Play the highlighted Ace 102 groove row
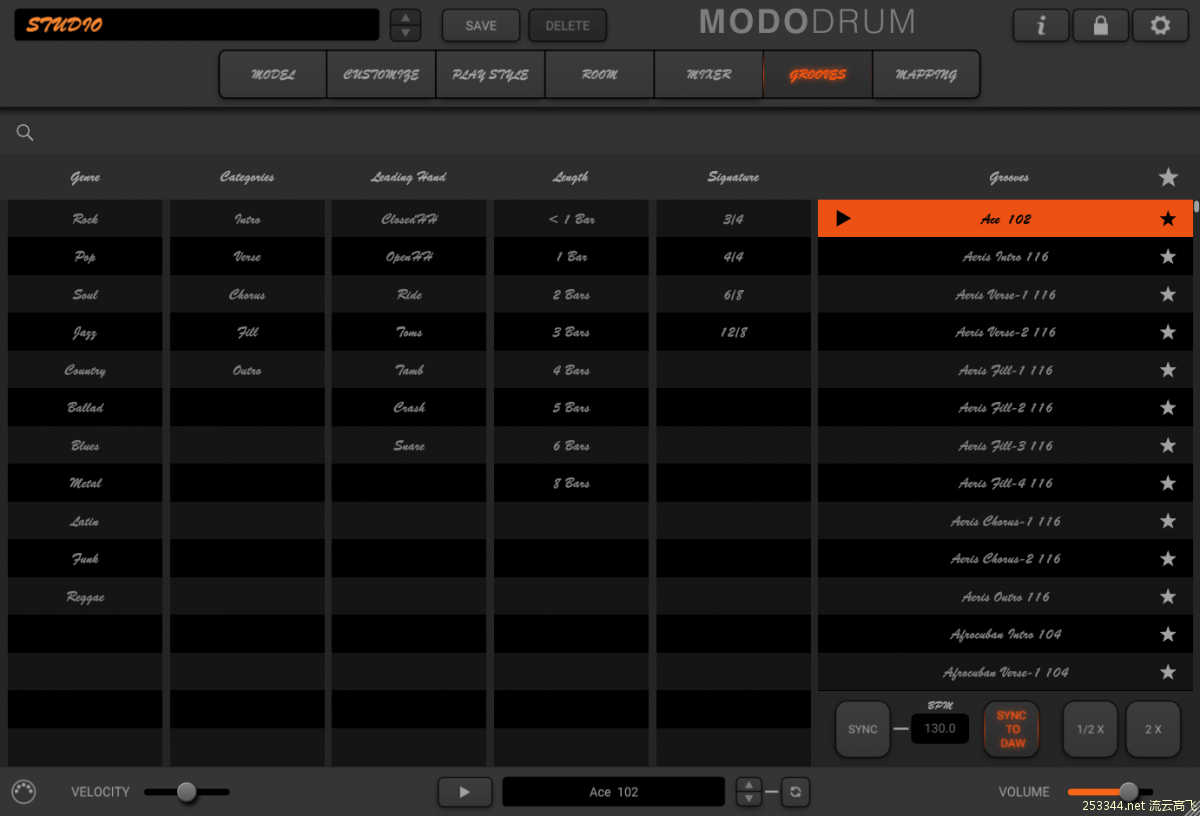1200x816 pixels. [843, 219]
